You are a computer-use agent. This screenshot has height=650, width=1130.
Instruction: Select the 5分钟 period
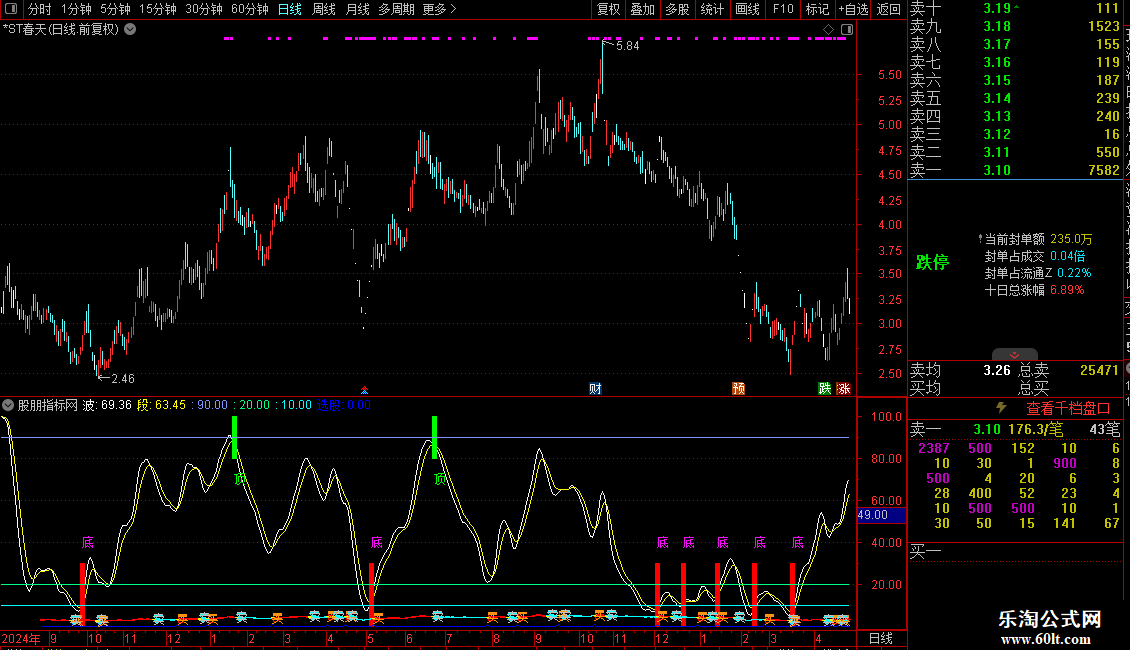(115, 9)
